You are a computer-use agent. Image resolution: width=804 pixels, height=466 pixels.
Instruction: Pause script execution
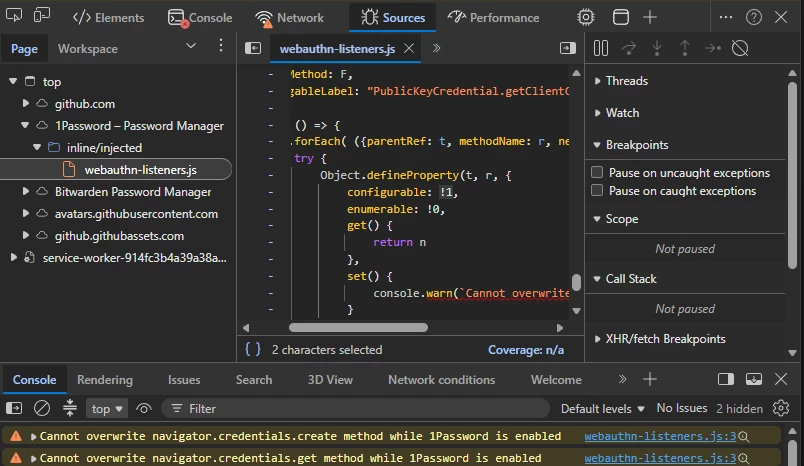pos(600,48)
